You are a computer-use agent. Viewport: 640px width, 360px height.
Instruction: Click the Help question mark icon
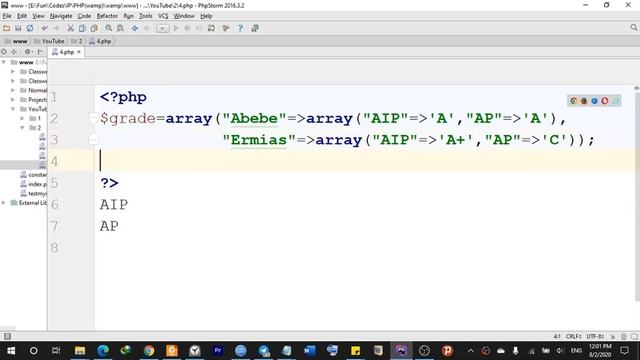coord(240,28)
